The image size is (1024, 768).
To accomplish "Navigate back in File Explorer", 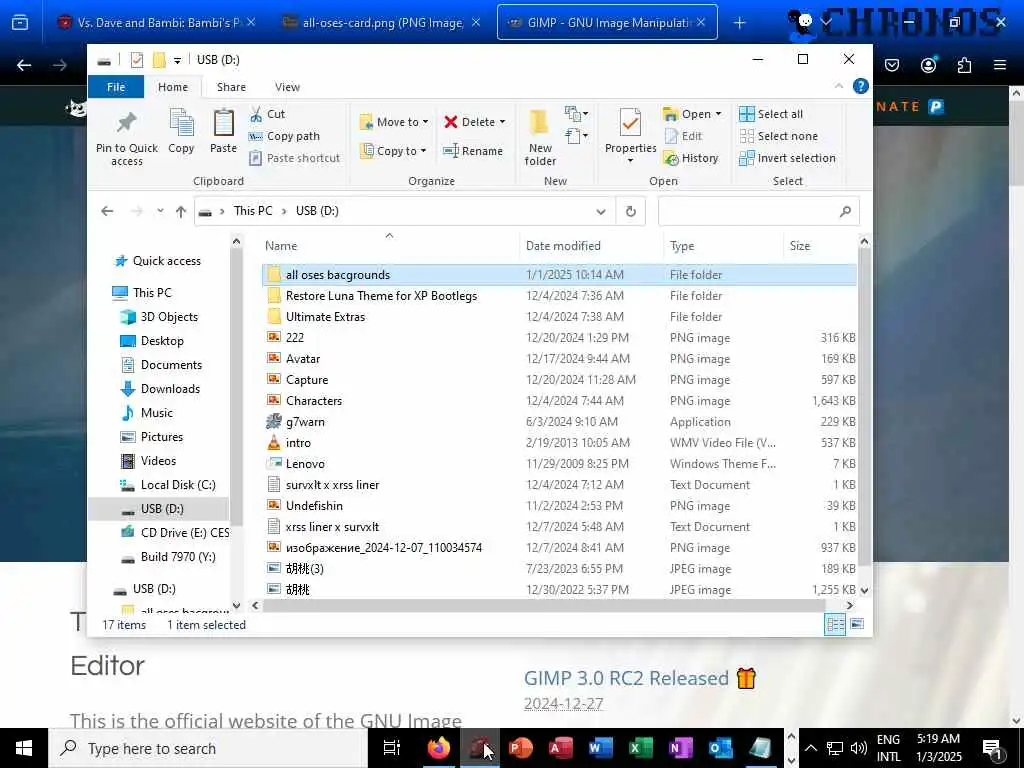I will pyautogui.click(x=107, y=211).
